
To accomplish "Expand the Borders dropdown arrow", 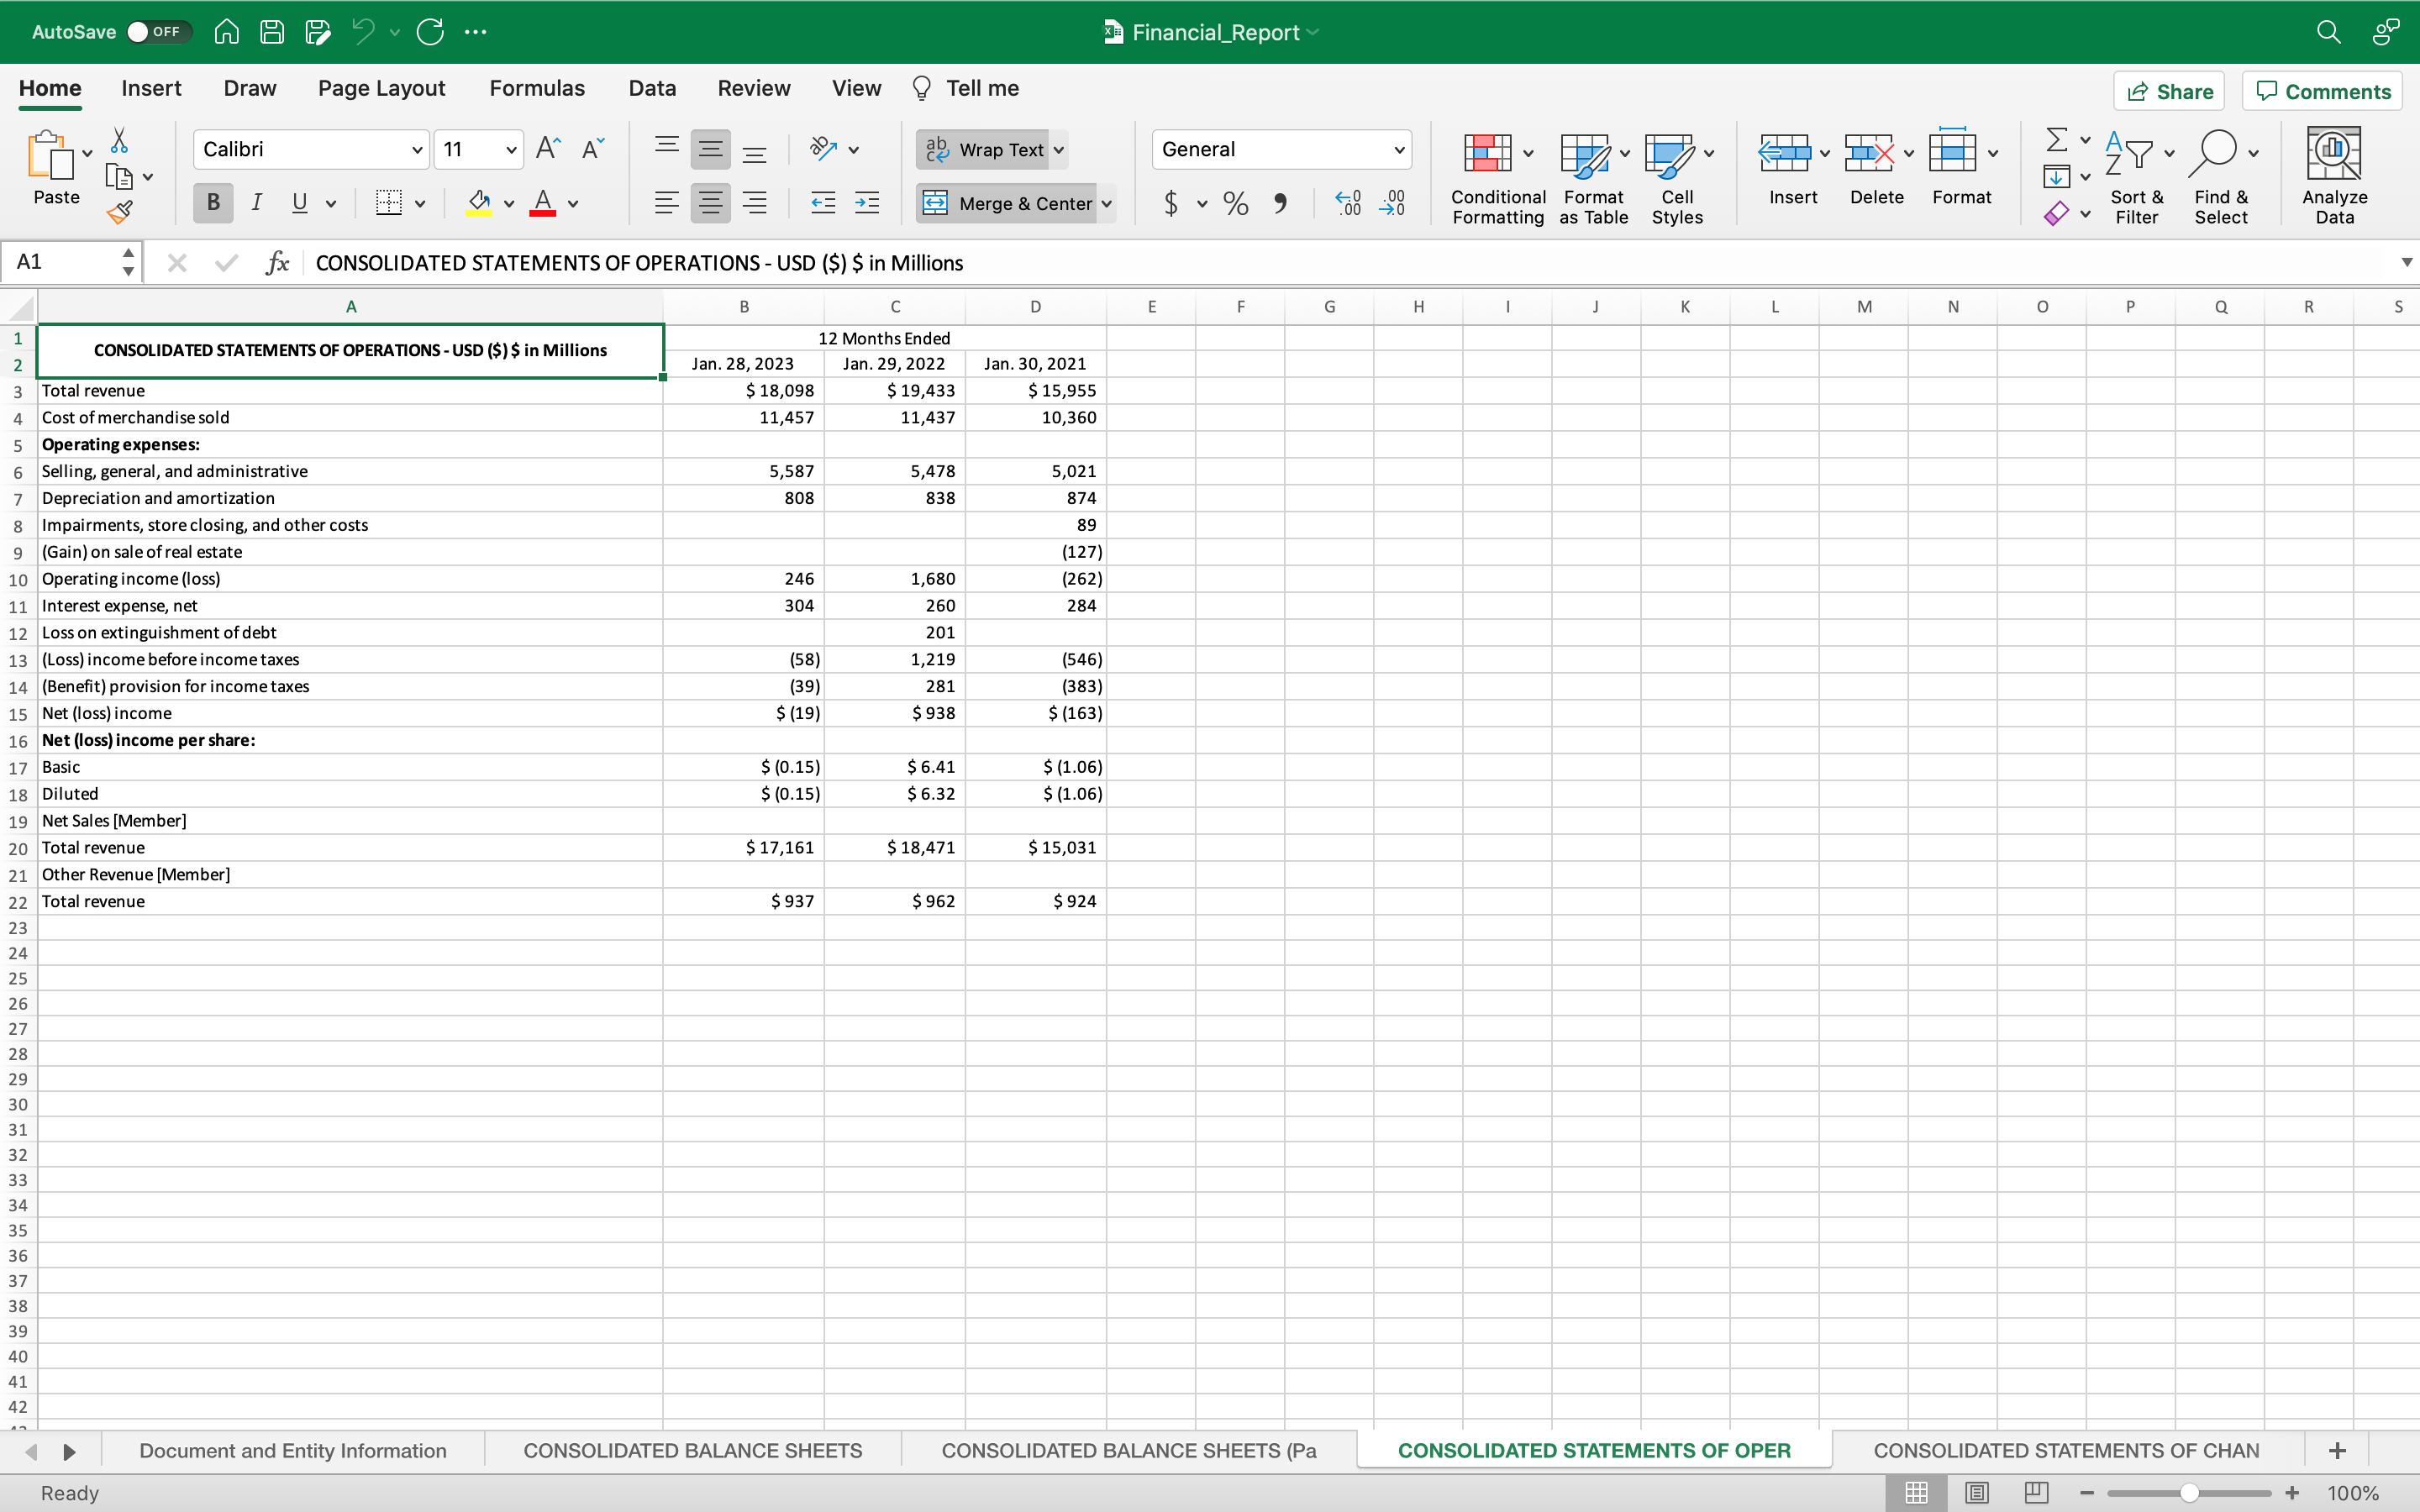I will pos(420,204).
